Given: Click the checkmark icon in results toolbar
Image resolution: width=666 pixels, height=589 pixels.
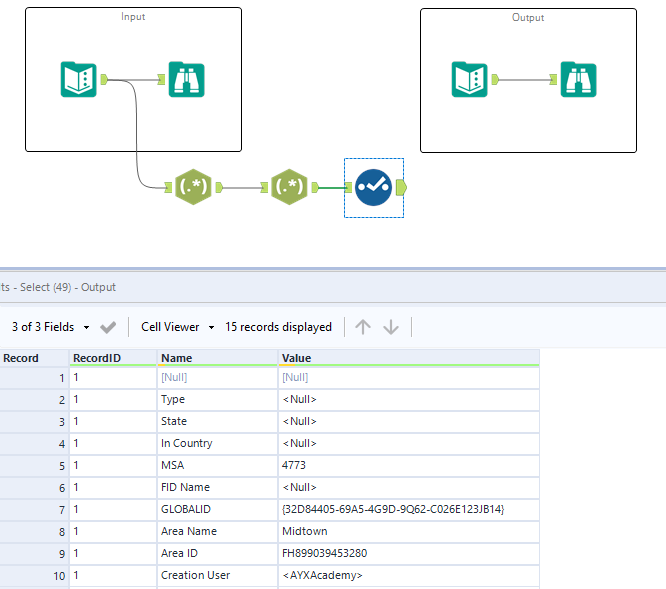Looking at the screenshot, I should [109, 327].
